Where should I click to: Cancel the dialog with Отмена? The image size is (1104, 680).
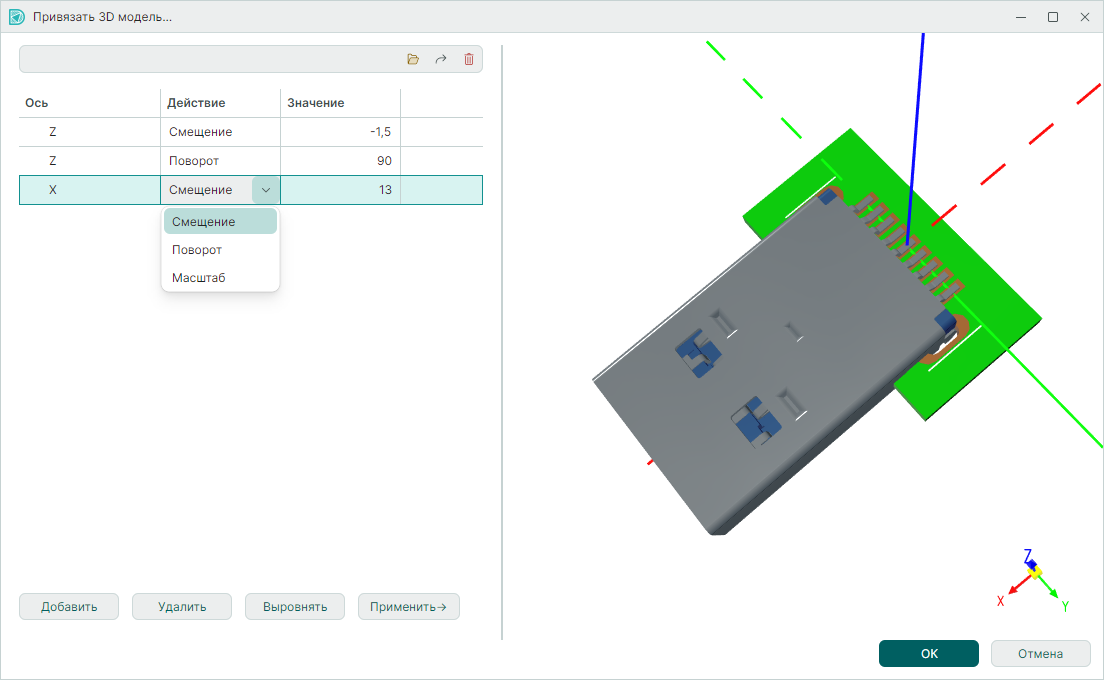(1040, 654)
